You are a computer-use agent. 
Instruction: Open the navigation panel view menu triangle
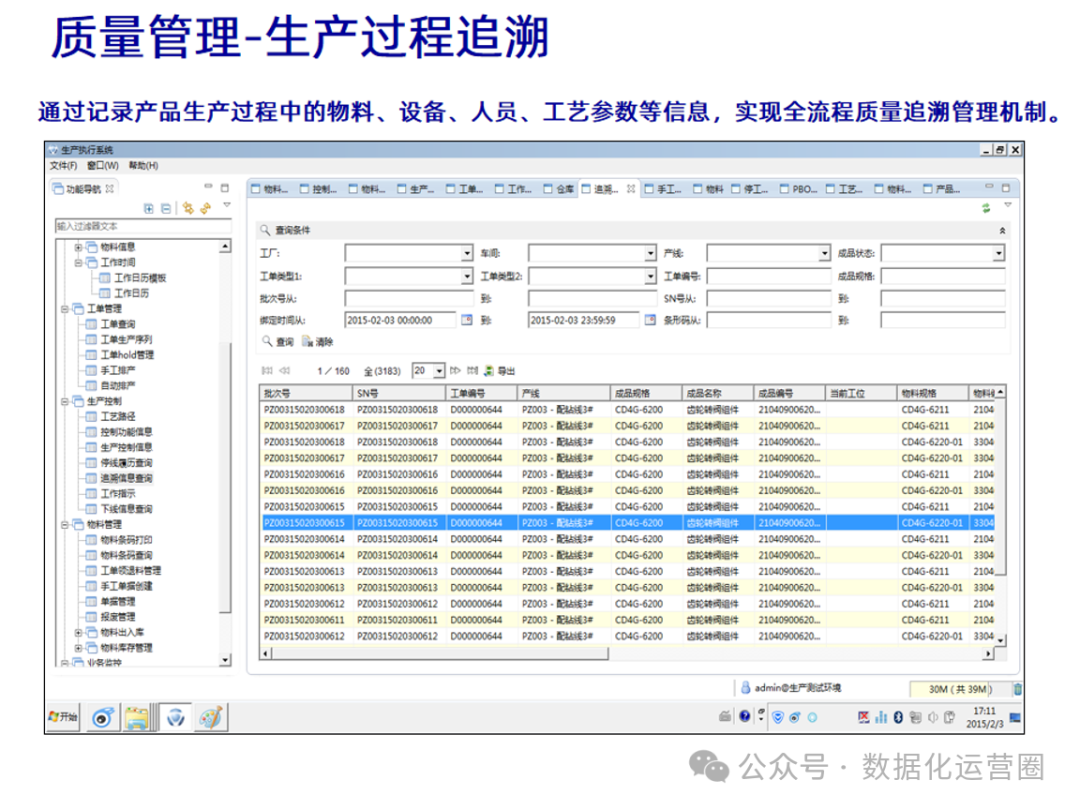tap(227, 205)
